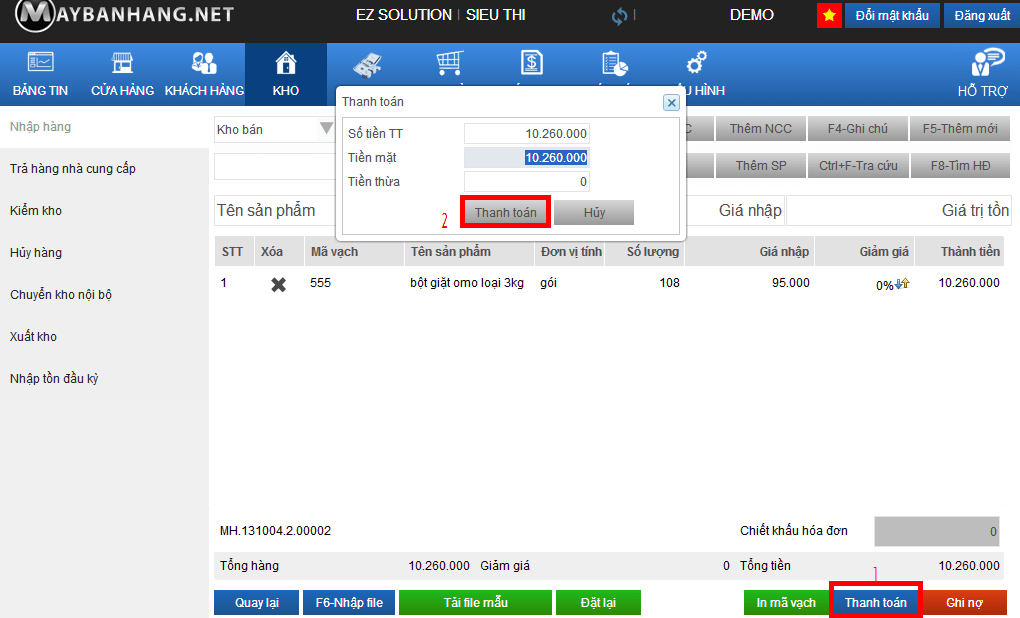The width and height of the screenshot is (1020, 618).
Task: Click the green In mã vạch button
Action: tap(786, 603)
